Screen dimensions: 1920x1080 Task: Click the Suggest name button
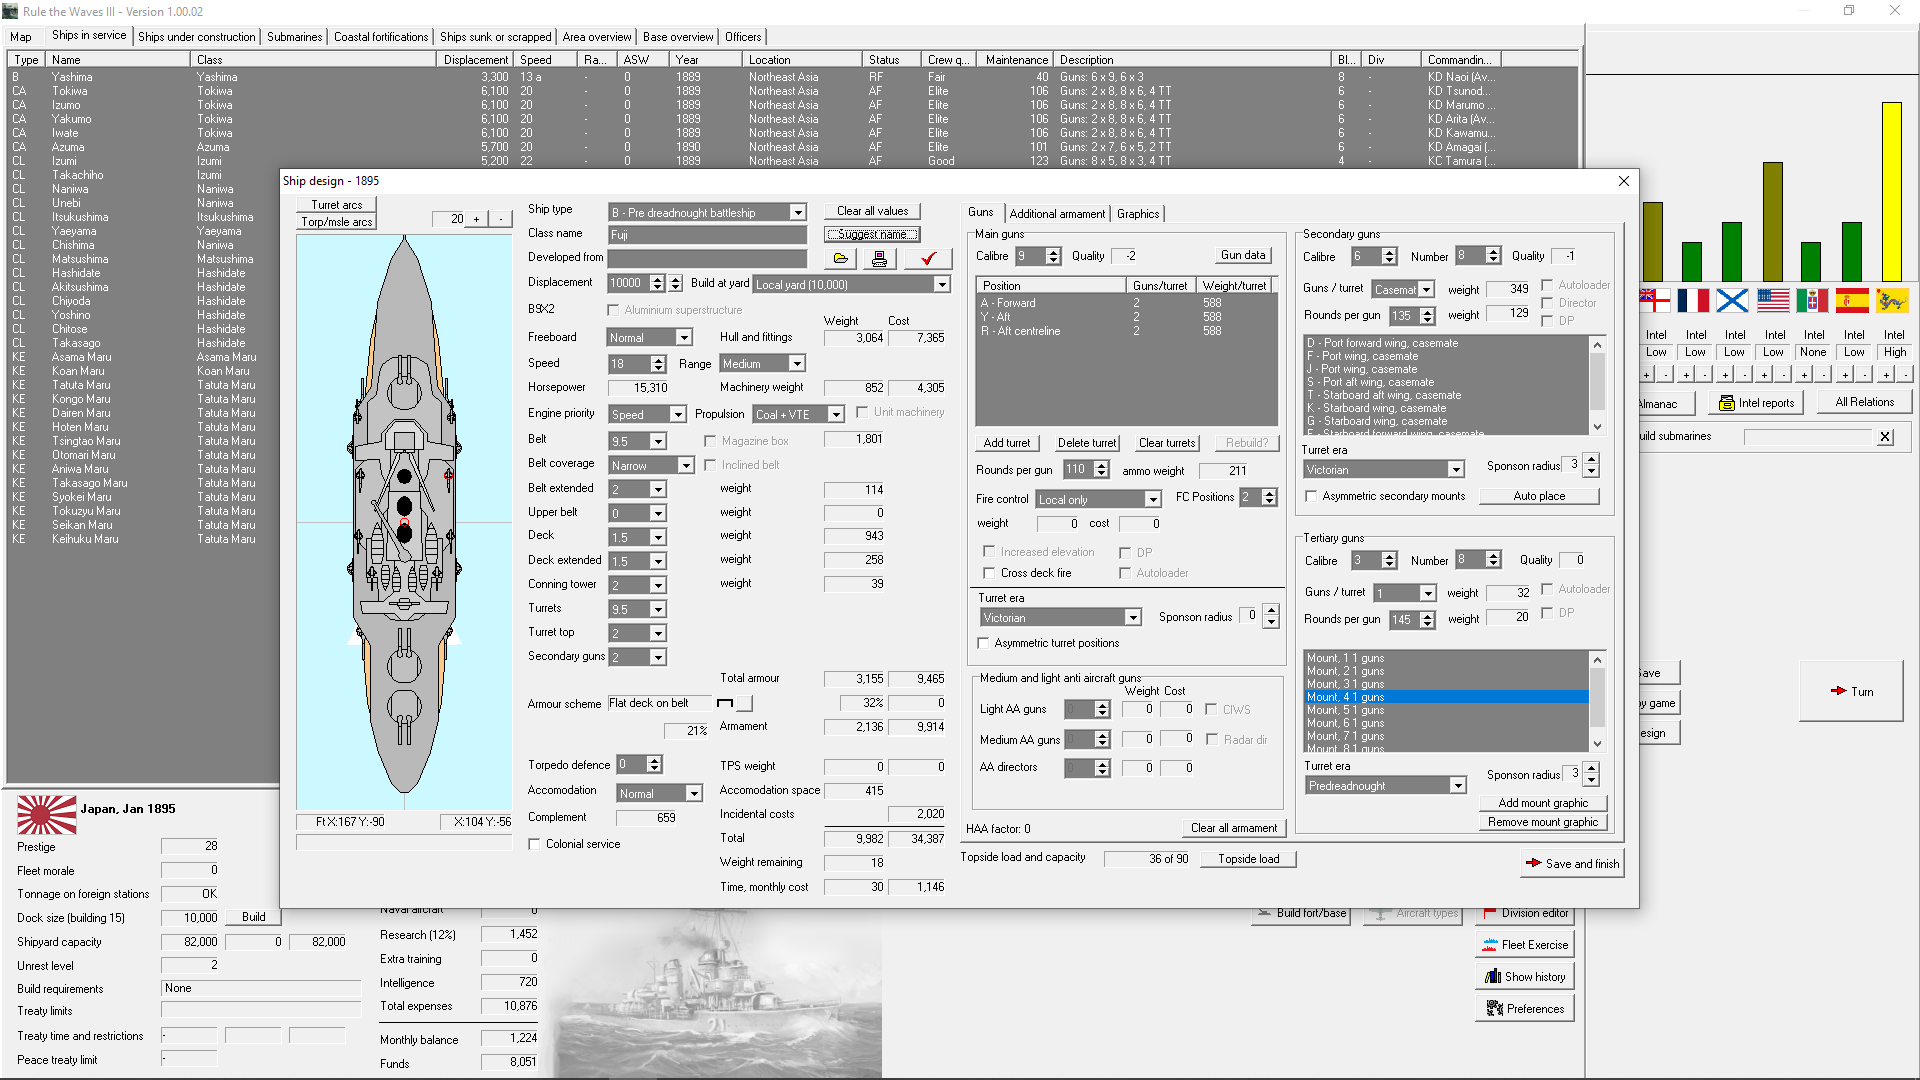(872, 234)
